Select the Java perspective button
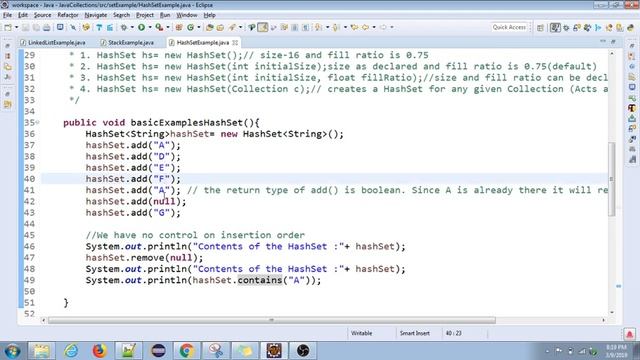Image resolution: width=640 pixels, height=360 pixels. pos(555,28)
